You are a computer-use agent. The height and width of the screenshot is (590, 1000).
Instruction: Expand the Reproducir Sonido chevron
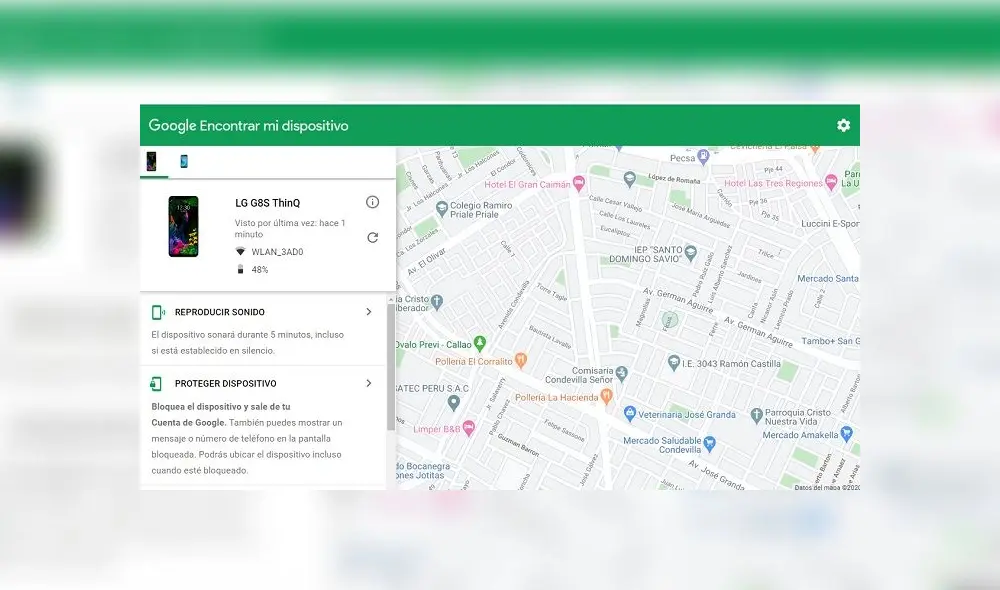[x=368, y=312]
